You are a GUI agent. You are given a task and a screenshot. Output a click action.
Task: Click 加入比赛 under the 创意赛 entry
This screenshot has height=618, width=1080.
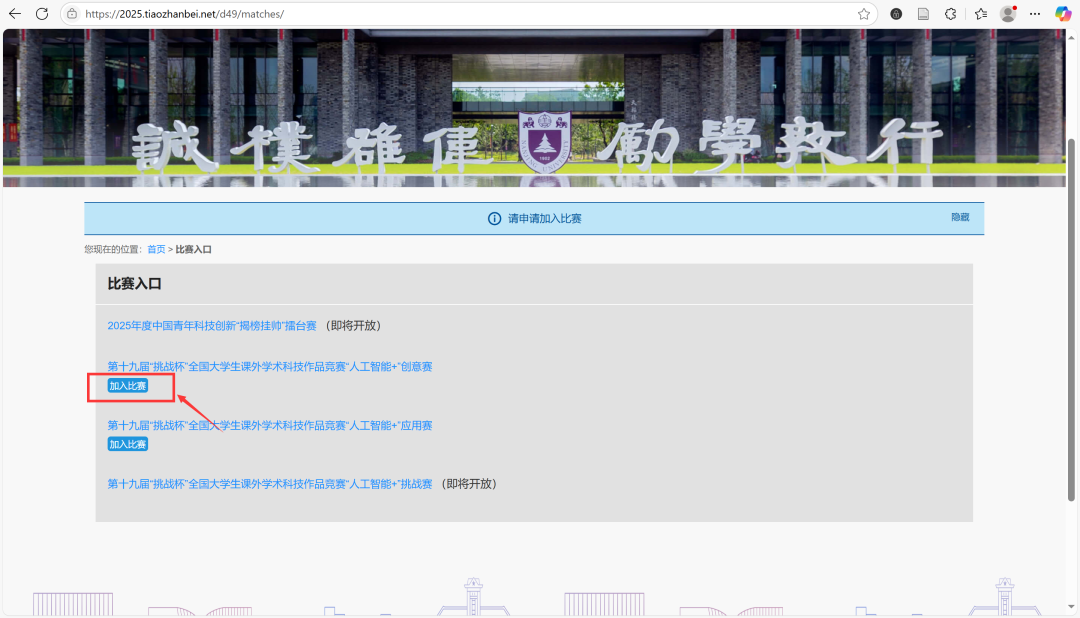tap(128, 386)
